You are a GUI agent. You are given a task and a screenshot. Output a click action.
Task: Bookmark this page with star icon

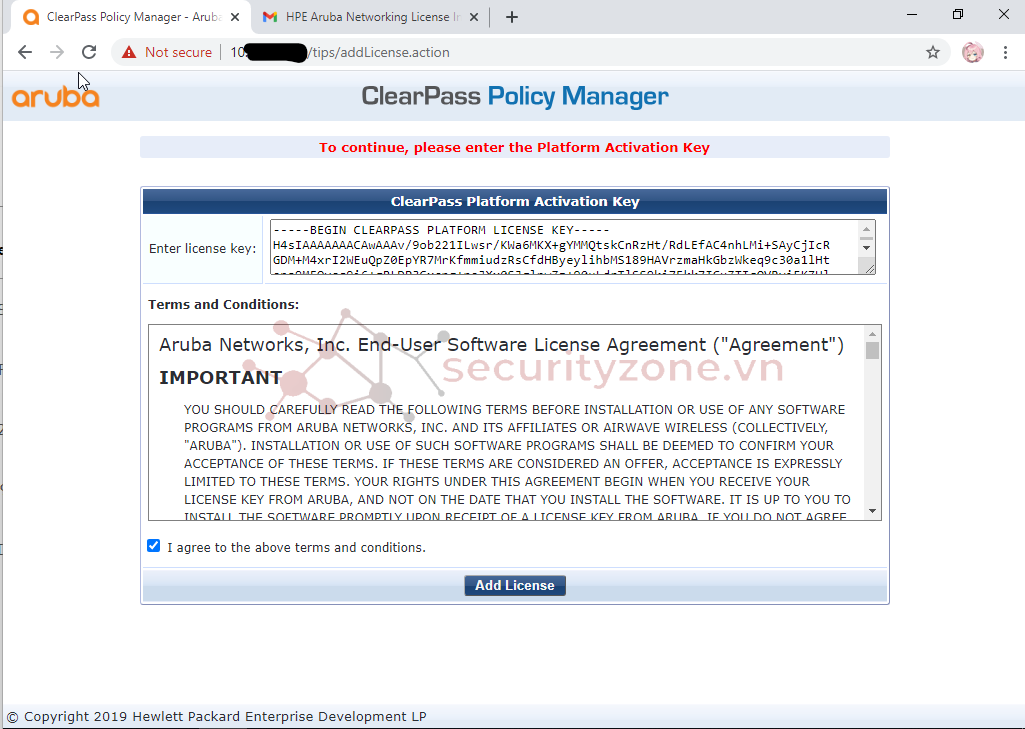coord(933,52)
